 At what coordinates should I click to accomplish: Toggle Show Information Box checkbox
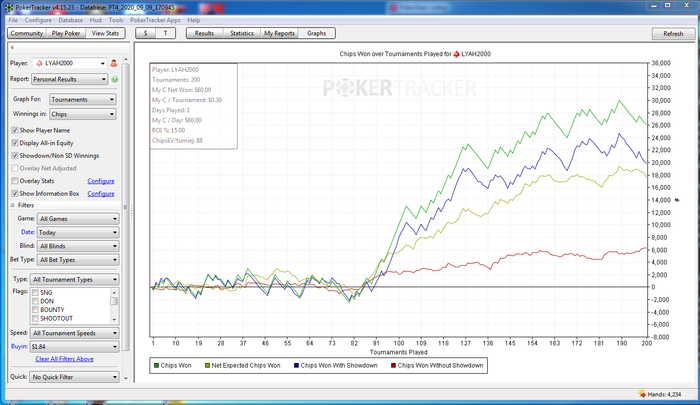[x=15, y=193]
